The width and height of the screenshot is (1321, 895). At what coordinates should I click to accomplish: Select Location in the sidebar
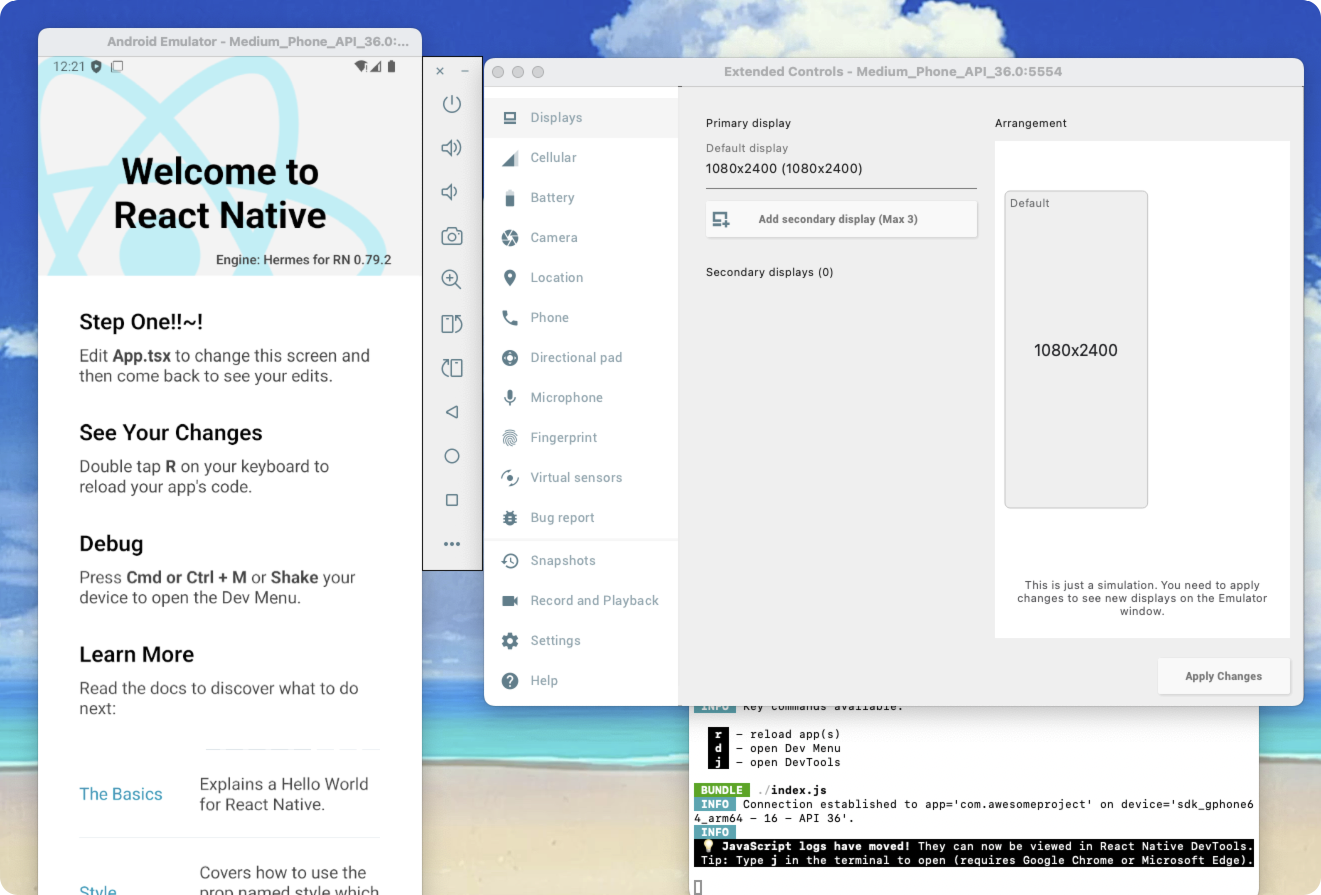coord(556,278)
